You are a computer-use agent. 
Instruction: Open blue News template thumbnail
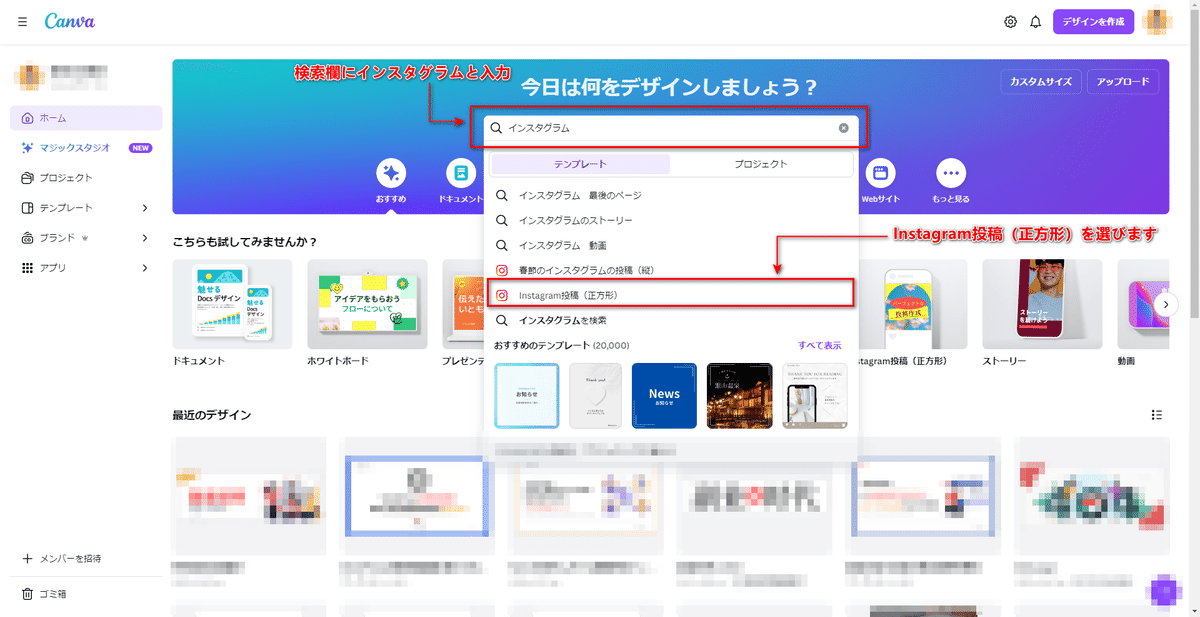click(664, 396)
